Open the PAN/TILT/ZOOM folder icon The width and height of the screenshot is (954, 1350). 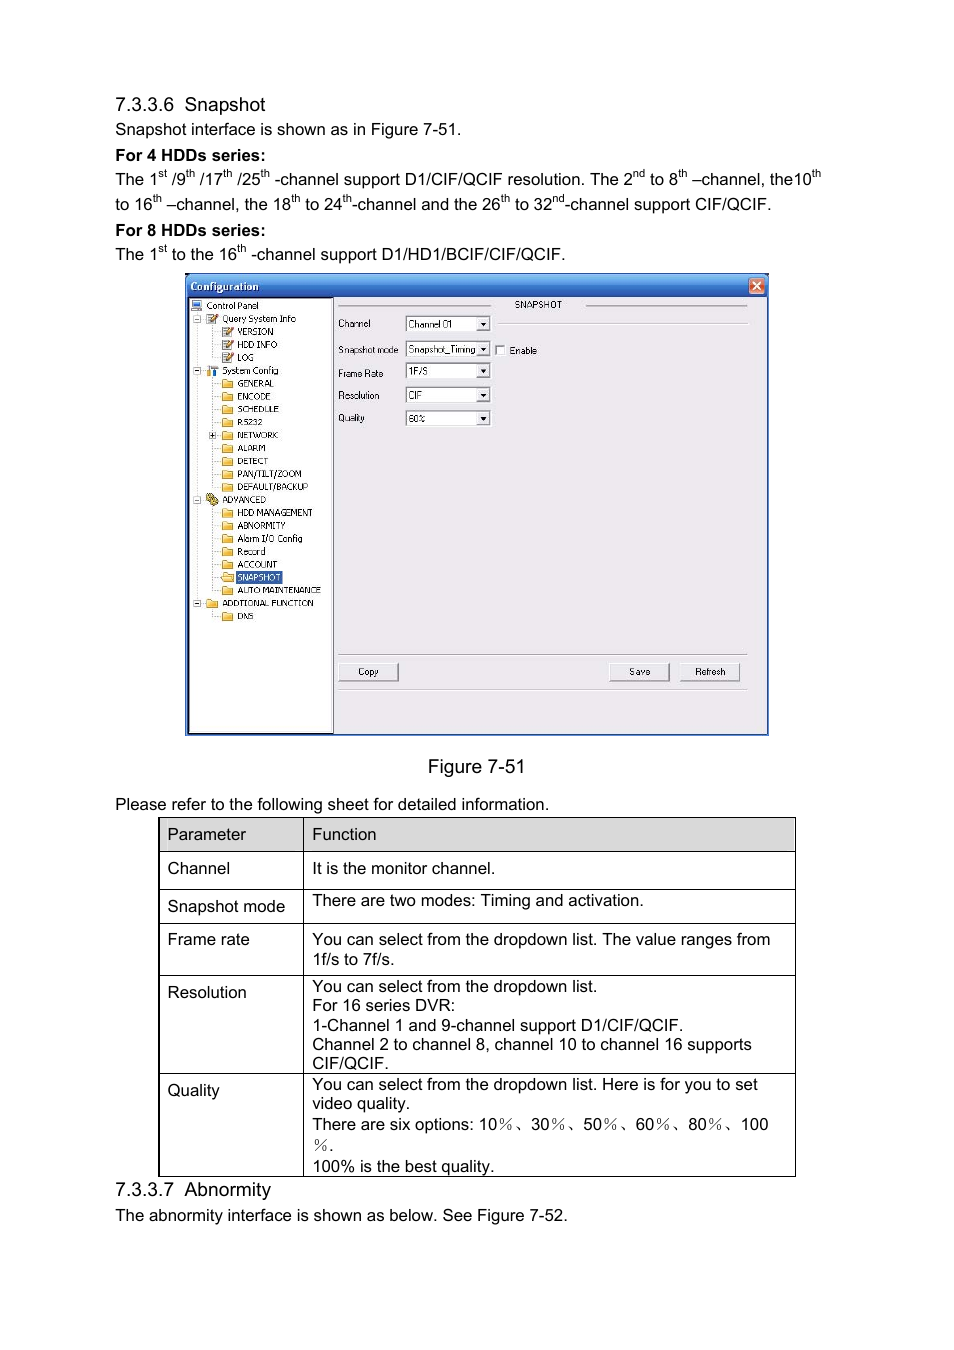(228, 474)
